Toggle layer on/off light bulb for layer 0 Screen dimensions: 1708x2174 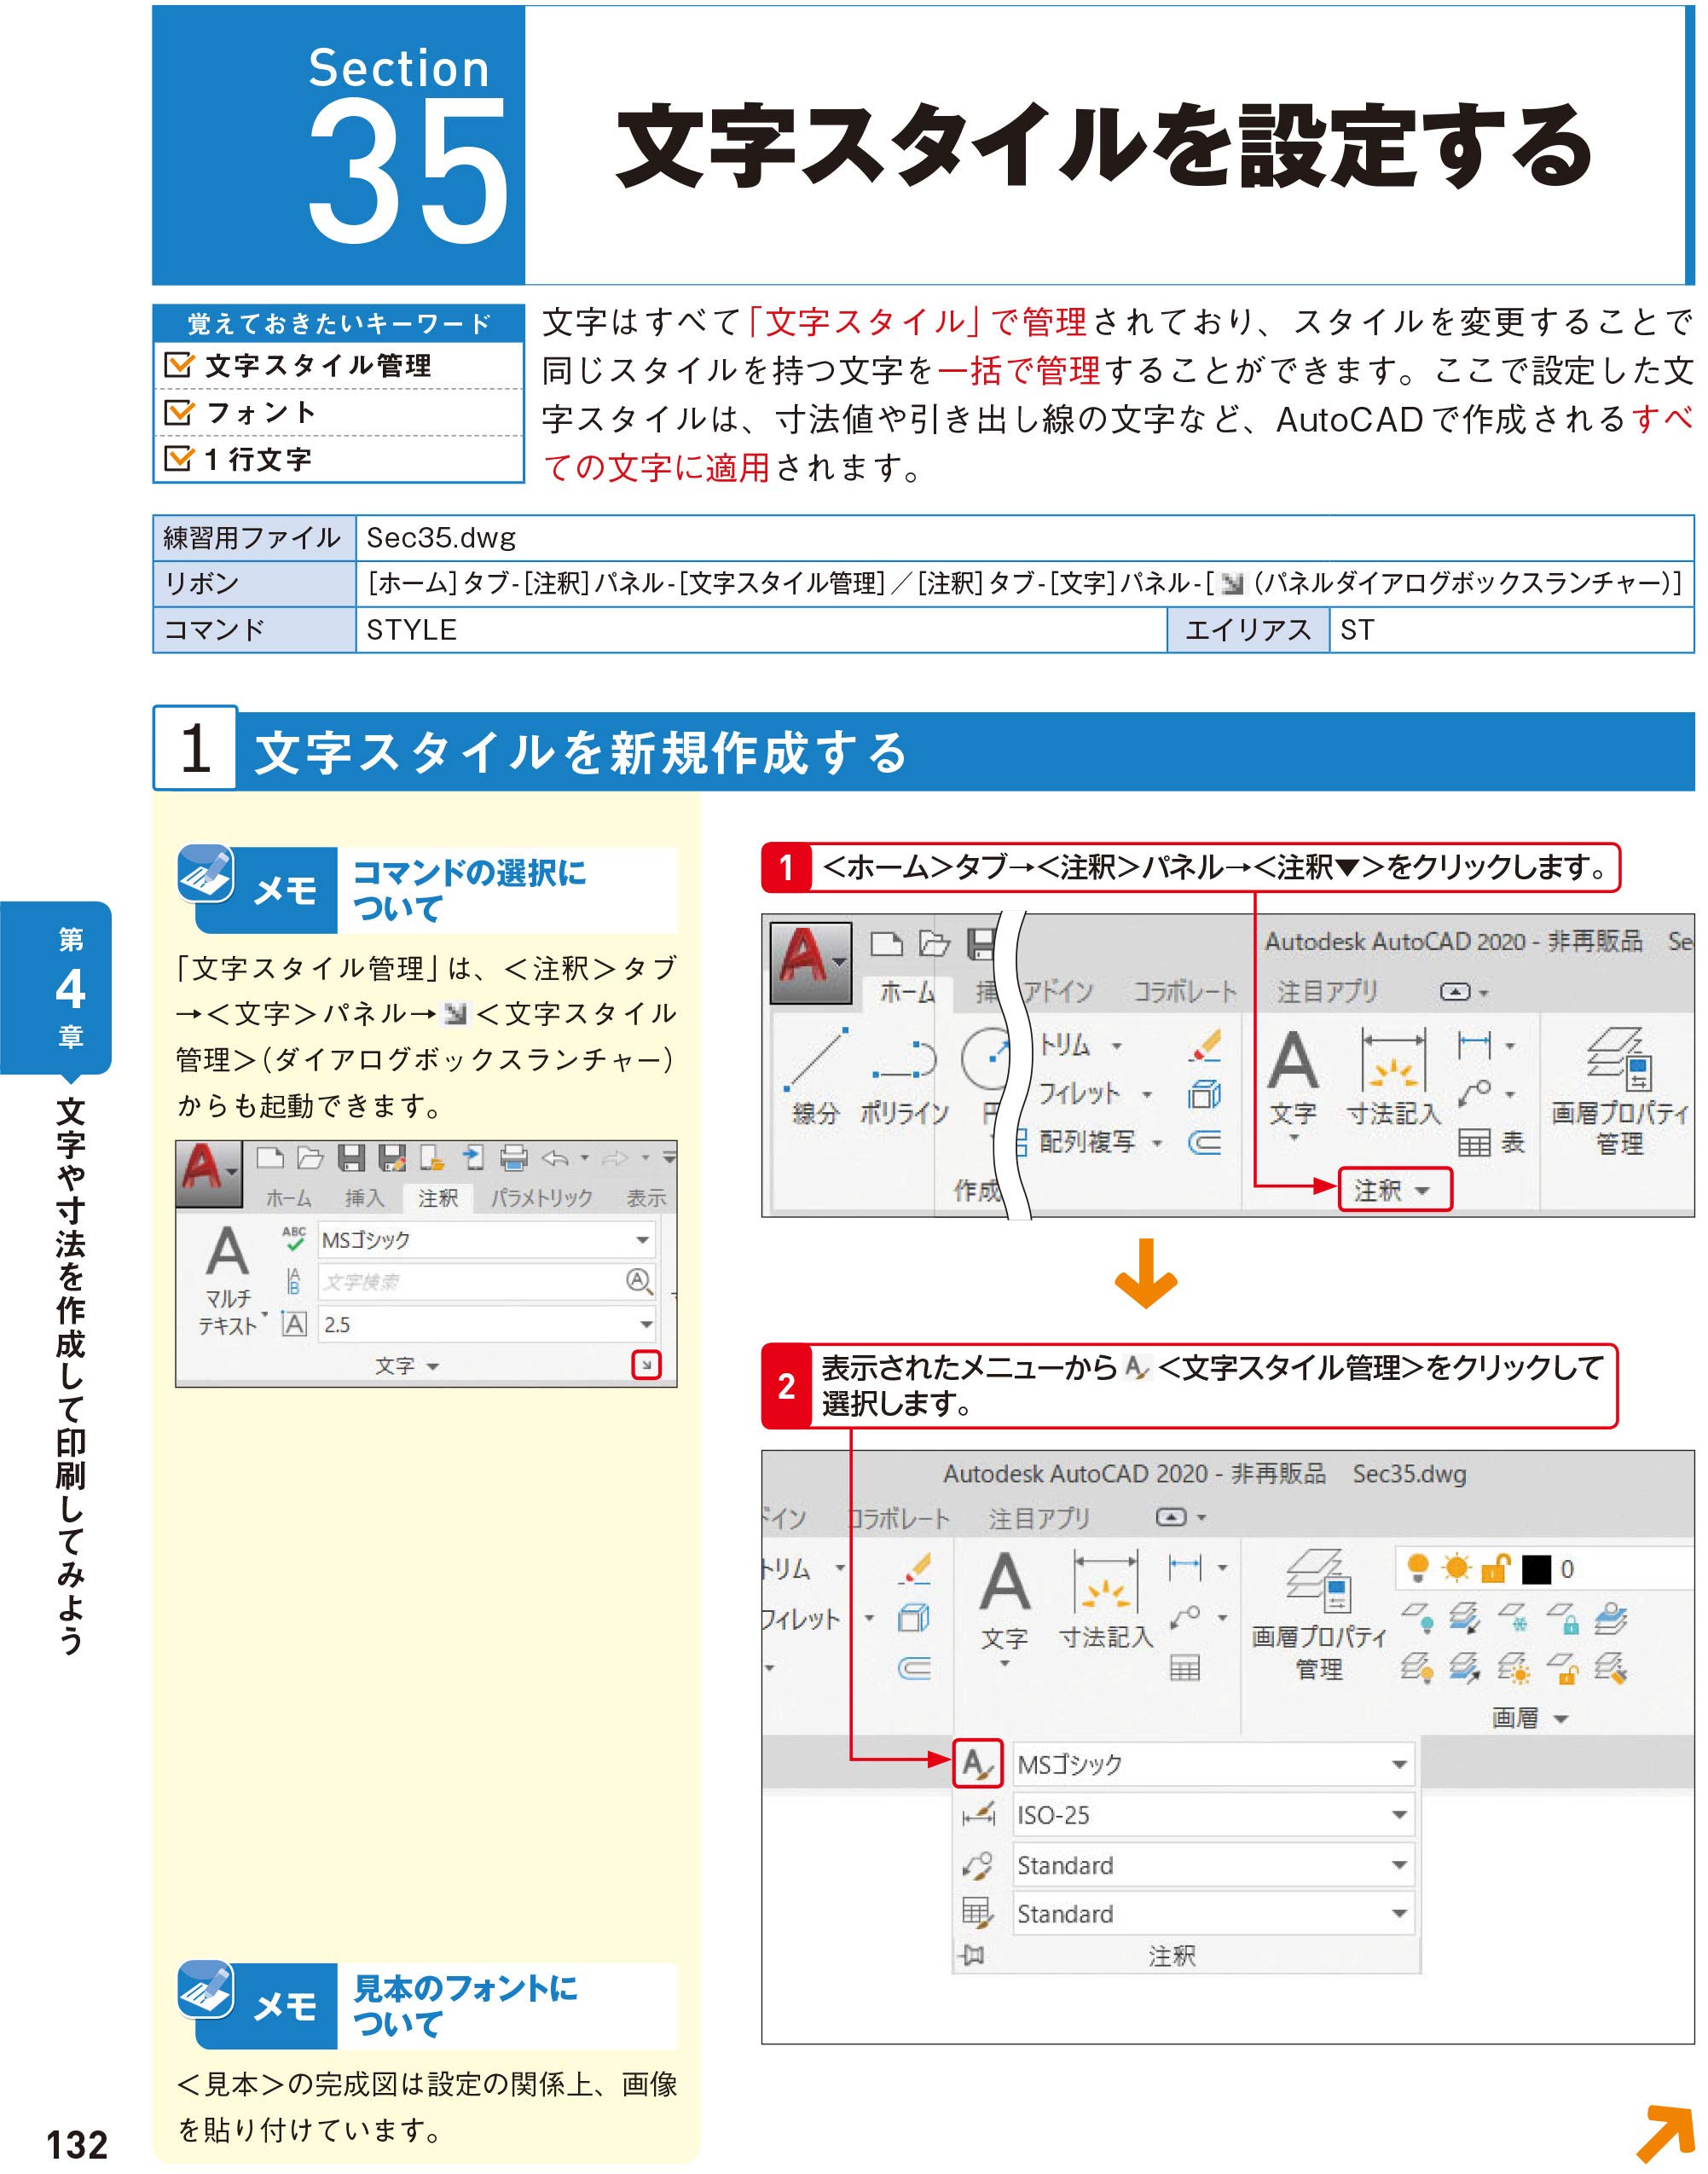click(x=1416, y=1569)
